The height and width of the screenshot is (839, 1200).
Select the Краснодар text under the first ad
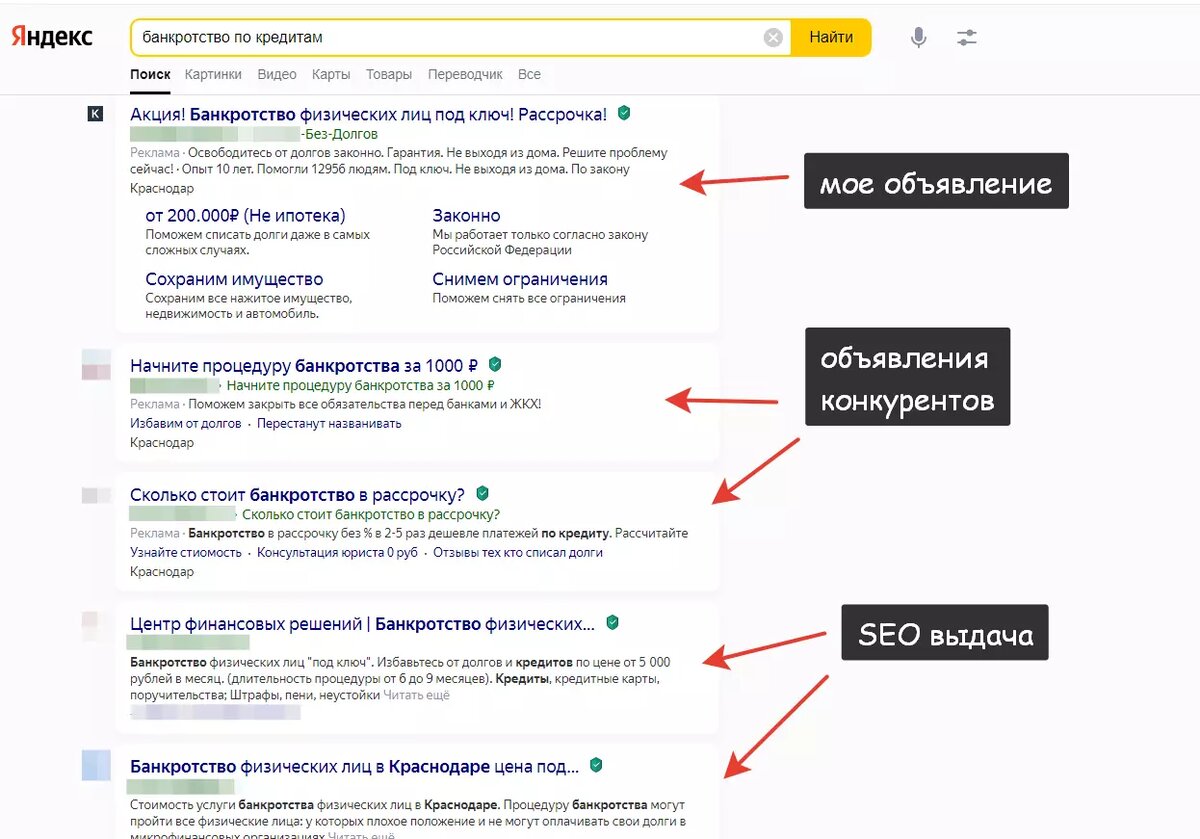pos(162,188)
